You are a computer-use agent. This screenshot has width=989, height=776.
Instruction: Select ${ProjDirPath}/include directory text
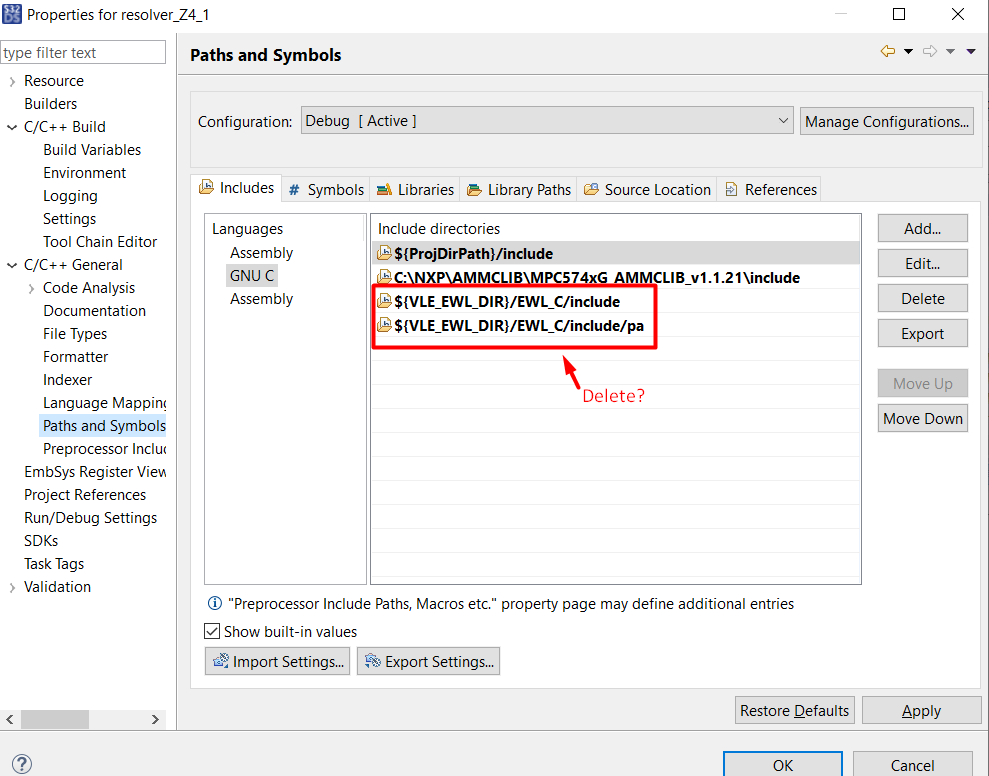tap(474, 254)
